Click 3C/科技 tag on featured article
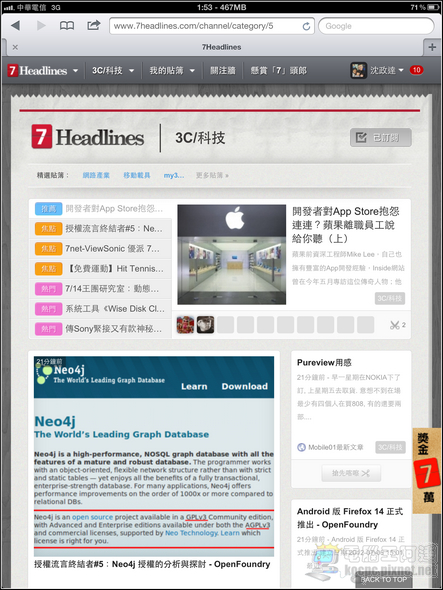The image size is (443, 590). (x=390, y=298)
